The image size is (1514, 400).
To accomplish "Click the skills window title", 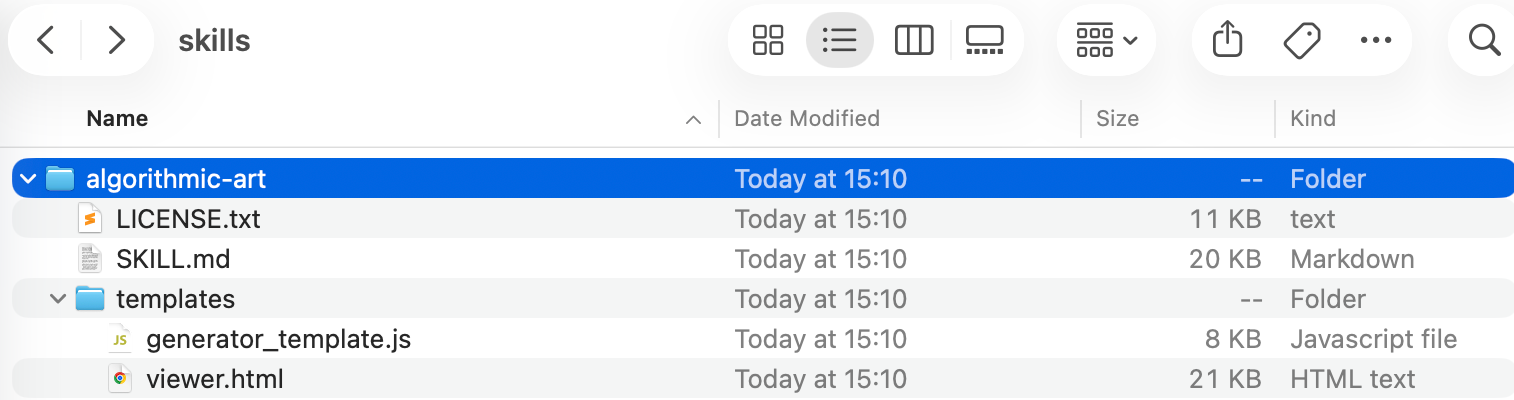I will (214, 40).
